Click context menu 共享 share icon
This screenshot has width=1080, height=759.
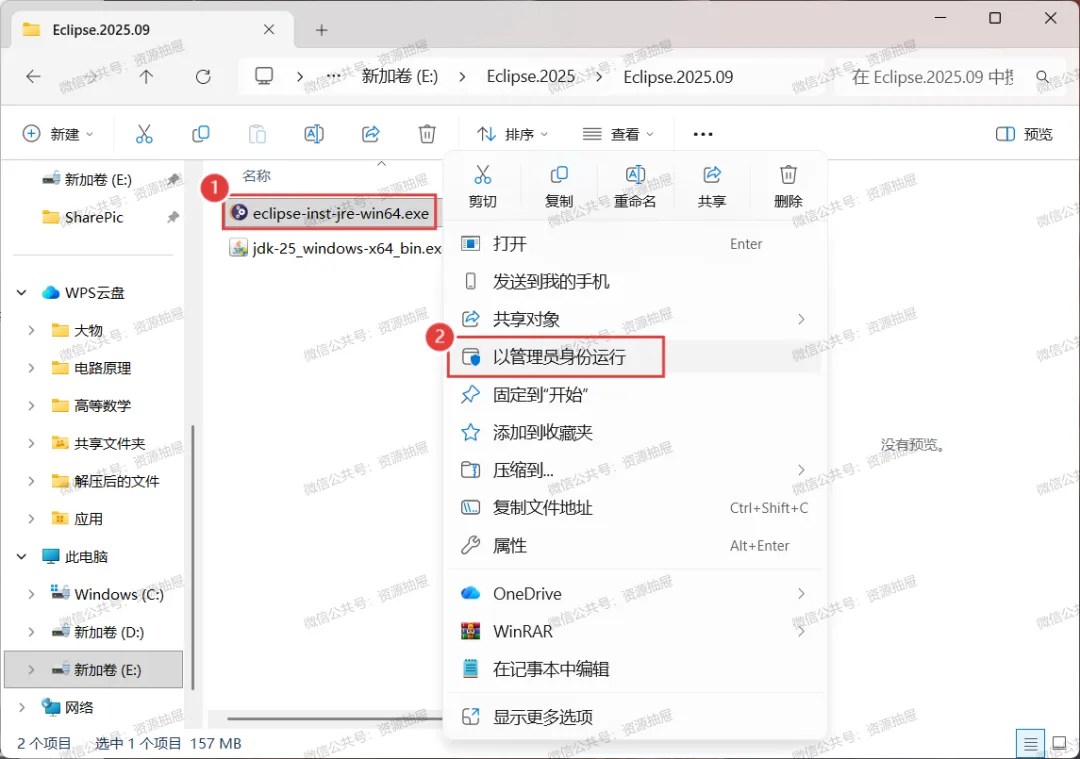click(712, 175)
